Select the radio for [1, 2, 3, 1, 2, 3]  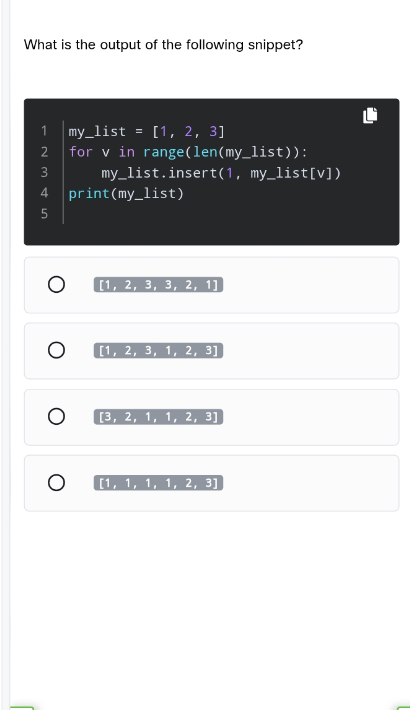(x=56, y=350)
